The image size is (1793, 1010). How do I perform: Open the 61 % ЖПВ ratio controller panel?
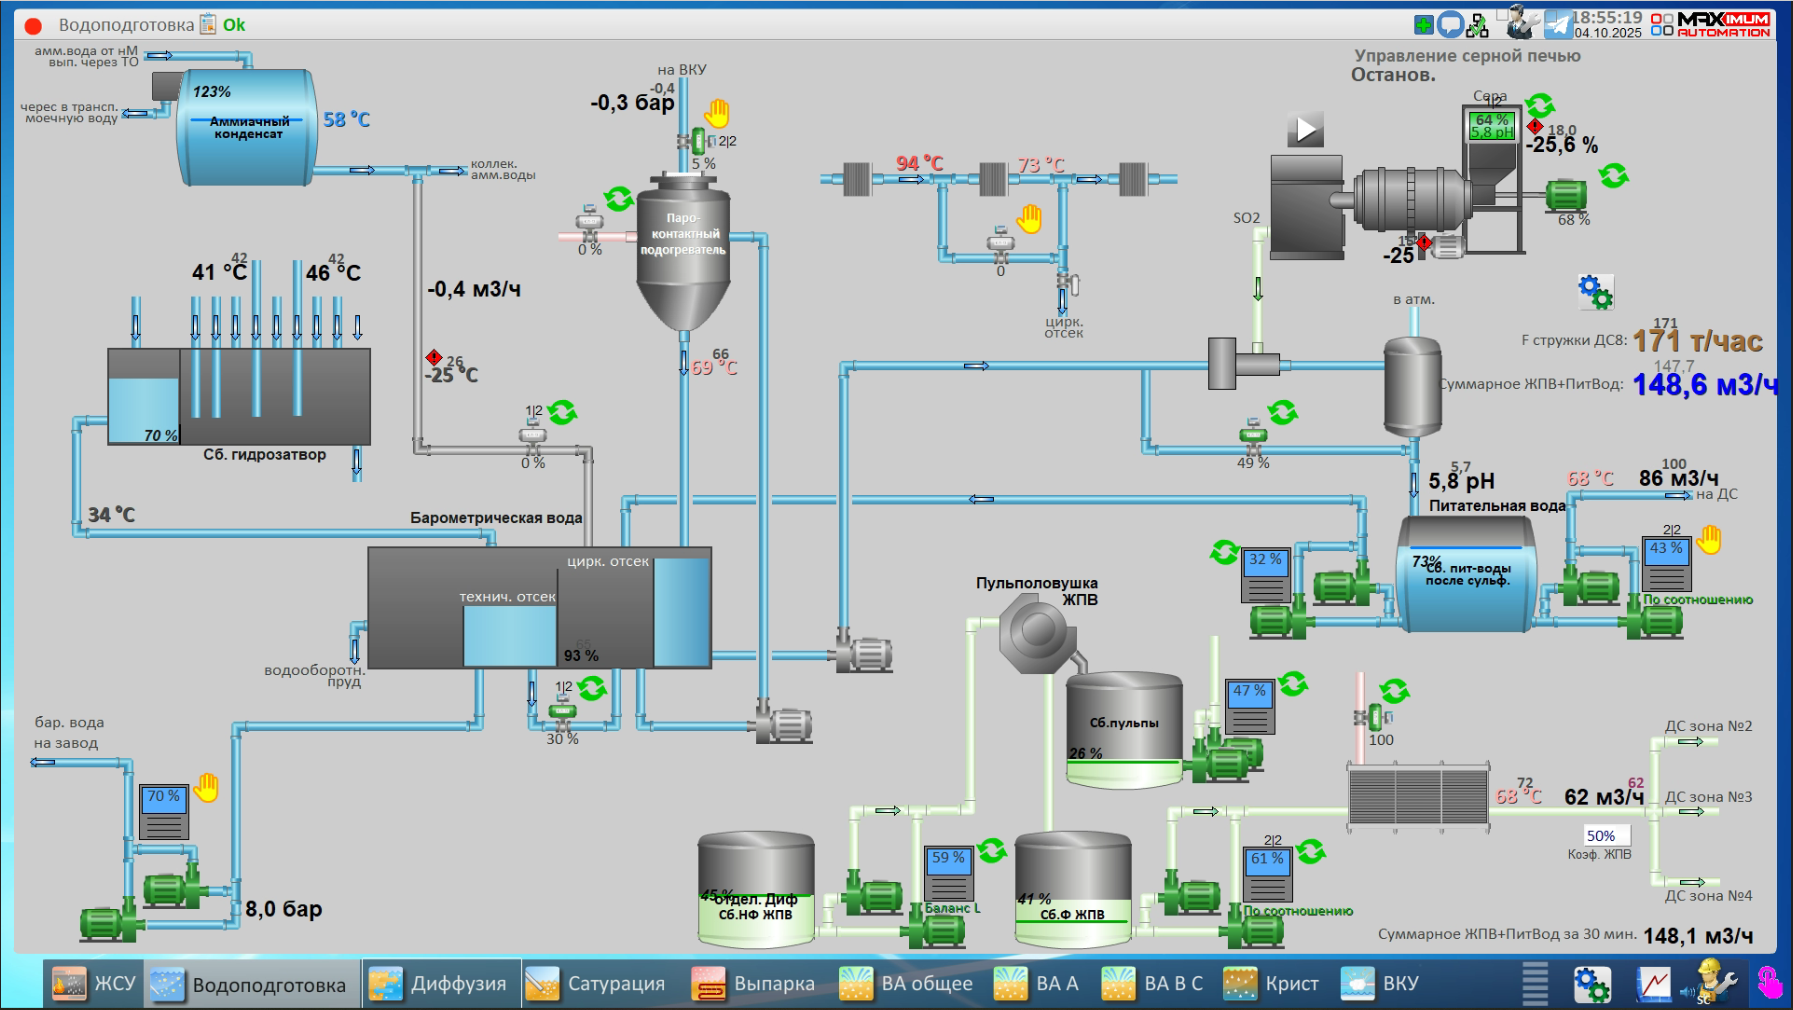[1267, 873]
